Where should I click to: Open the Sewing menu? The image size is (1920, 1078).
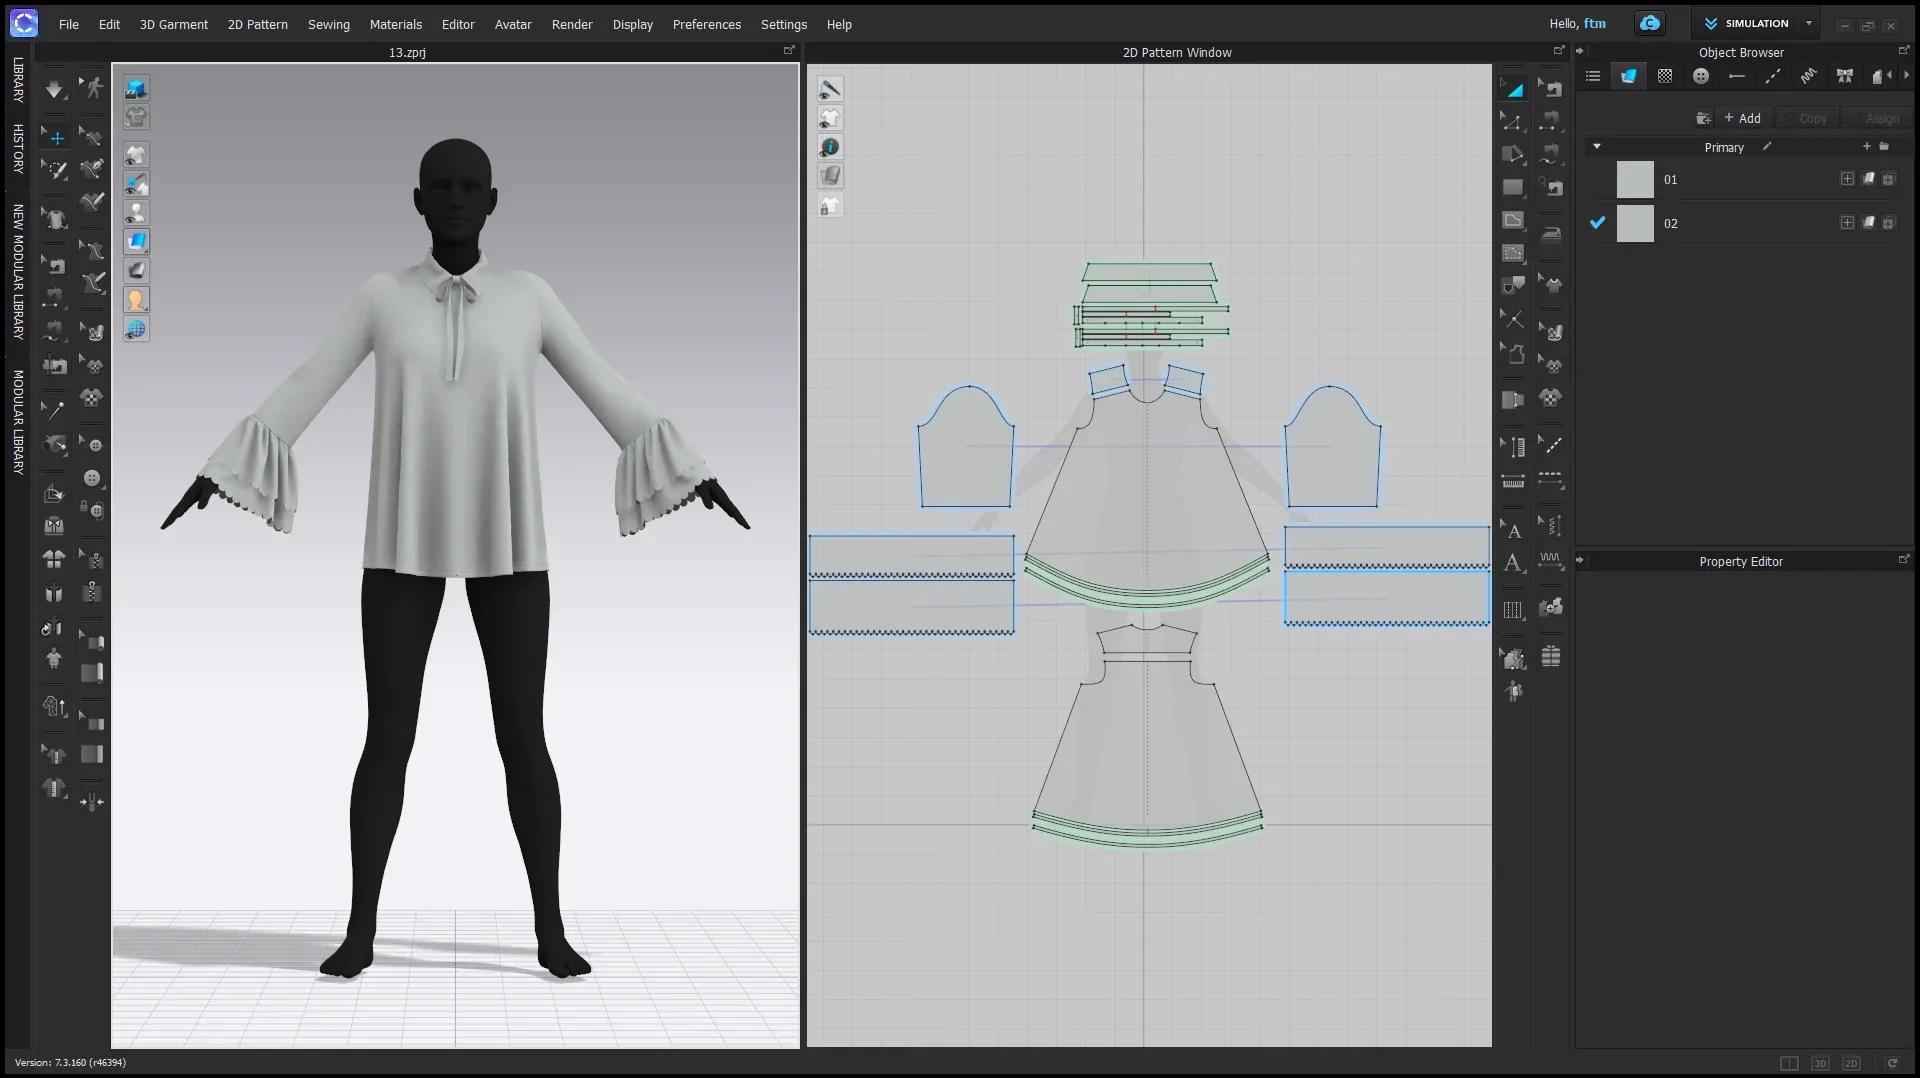tap(328, 24)
